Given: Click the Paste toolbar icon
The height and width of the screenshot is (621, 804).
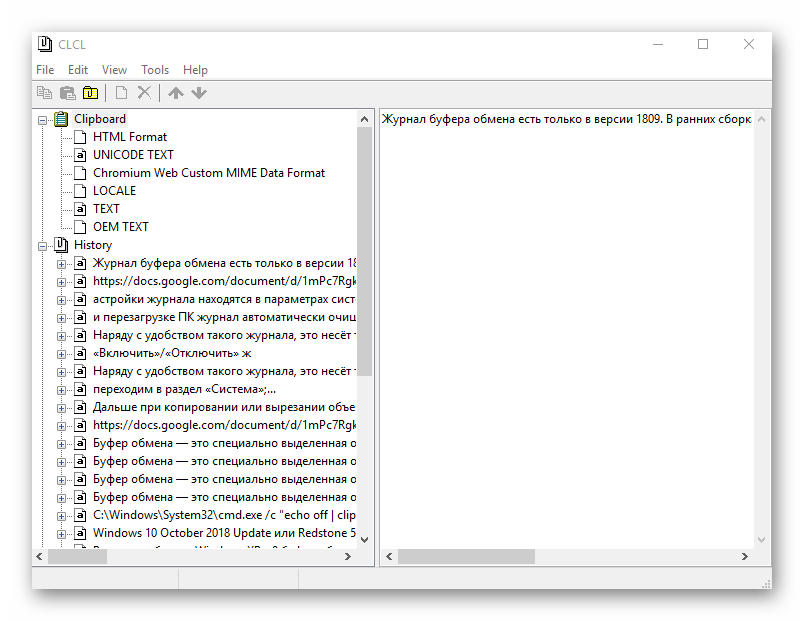Looking at the screenshot, I should pyautogui.click(x=67, y=93).
